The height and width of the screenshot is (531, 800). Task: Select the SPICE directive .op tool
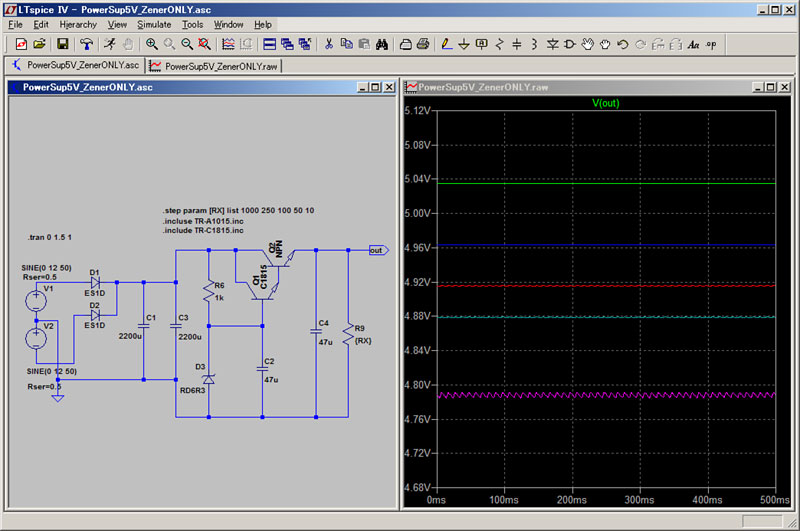(x=711, y=44)
